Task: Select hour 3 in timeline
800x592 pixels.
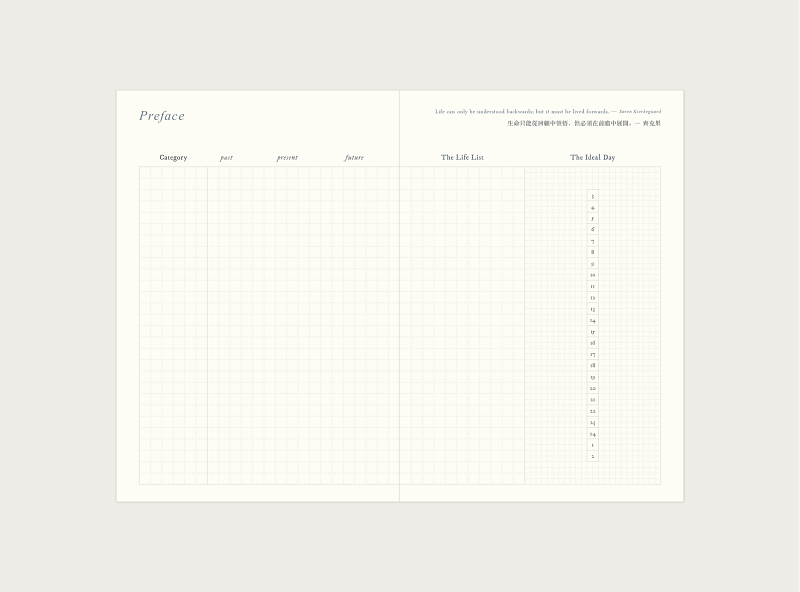Action: [593, 196]
